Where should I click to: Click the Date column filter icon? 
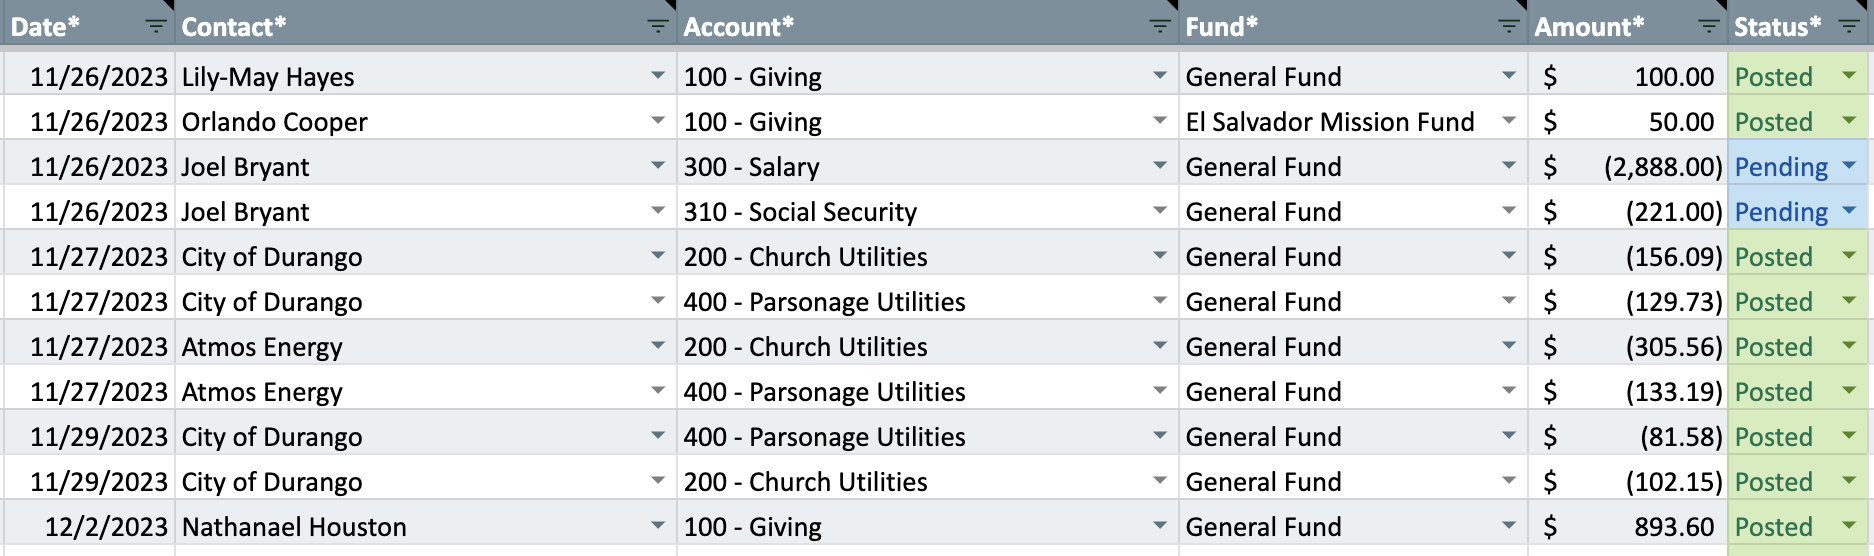[156, 27]
